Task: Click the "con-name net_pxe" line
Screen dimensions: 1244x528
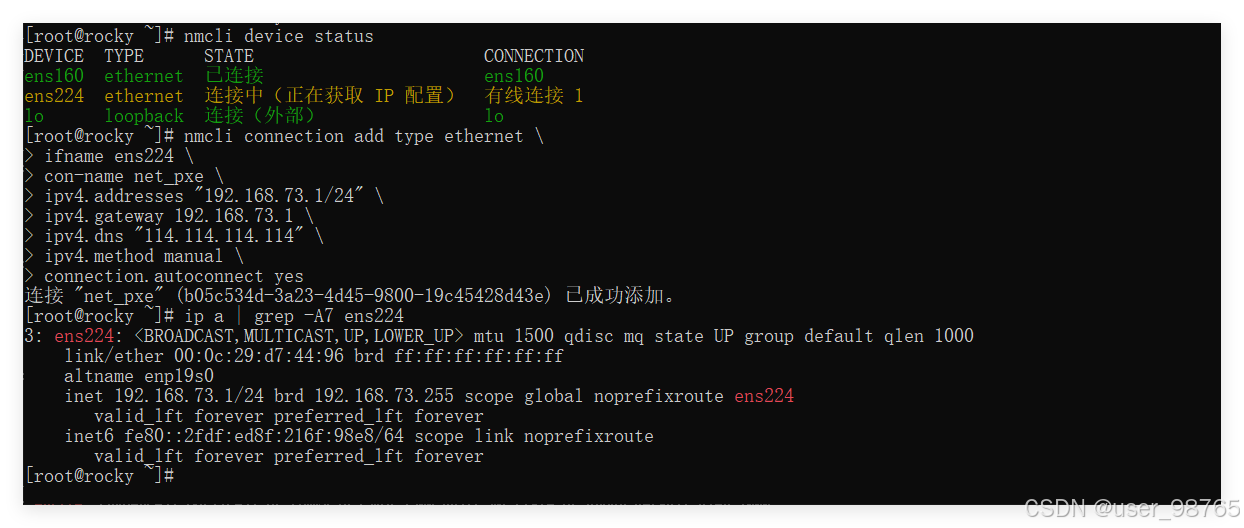Action: click(x=124, y=176)
